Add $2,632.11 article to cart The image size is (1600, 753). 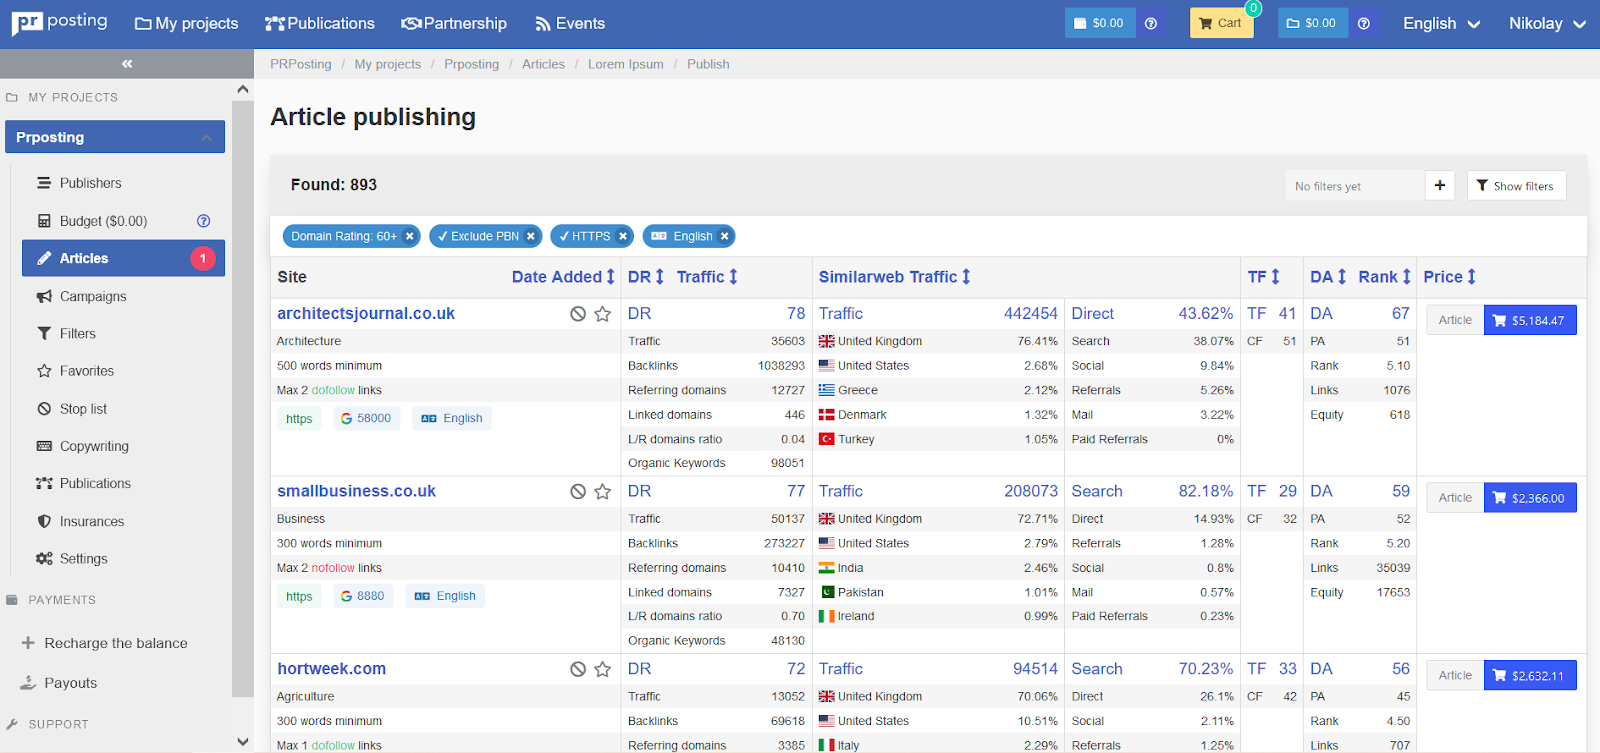coord(1530,675)
